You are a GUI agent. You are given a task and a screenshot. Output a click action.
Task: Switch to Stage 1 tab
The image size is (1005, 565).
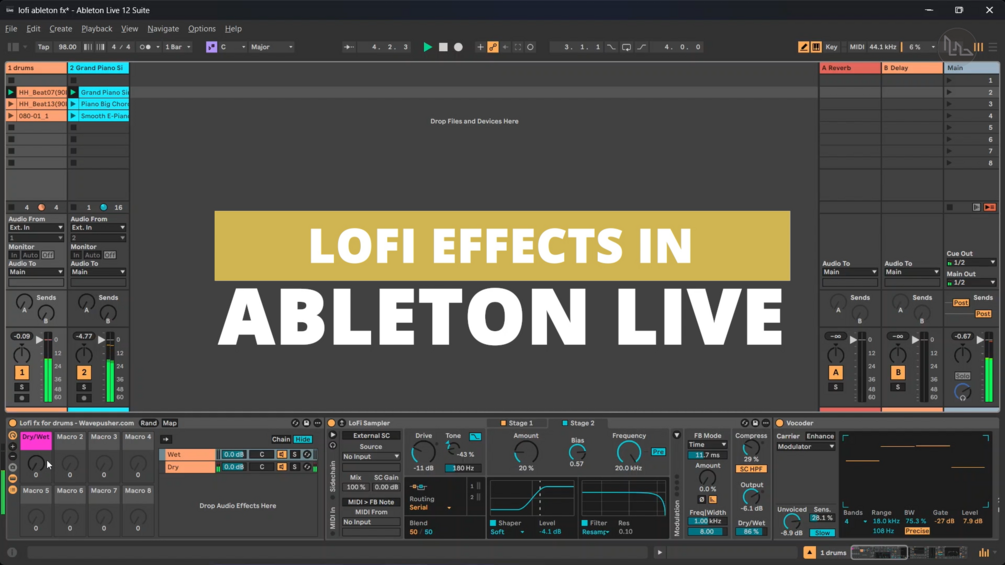[516, 423]
